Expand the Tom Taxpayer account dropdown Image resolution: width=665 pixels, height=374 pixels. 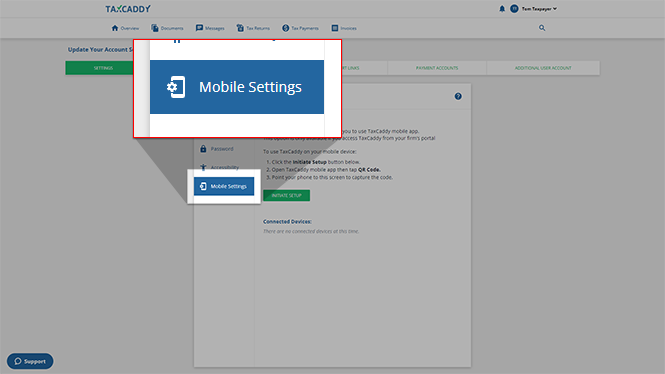[x=539, y=8]
